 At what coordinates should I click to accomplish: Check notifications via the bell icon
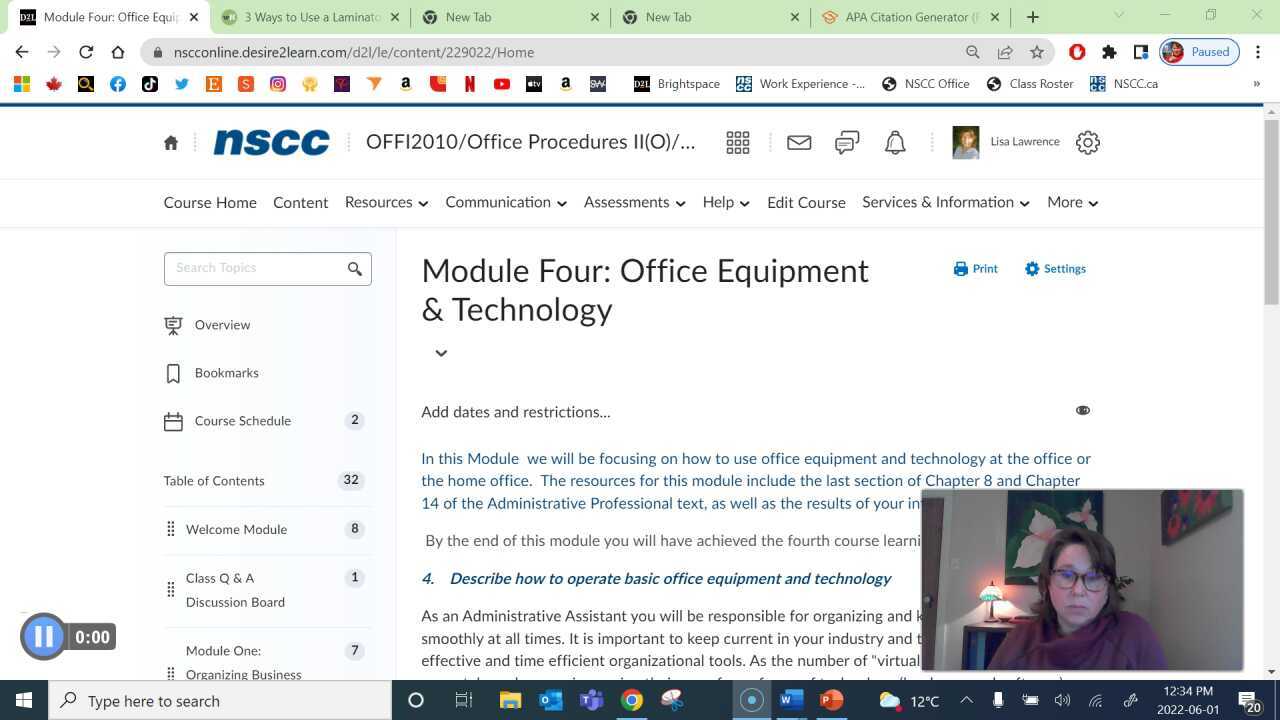(894, 142)
